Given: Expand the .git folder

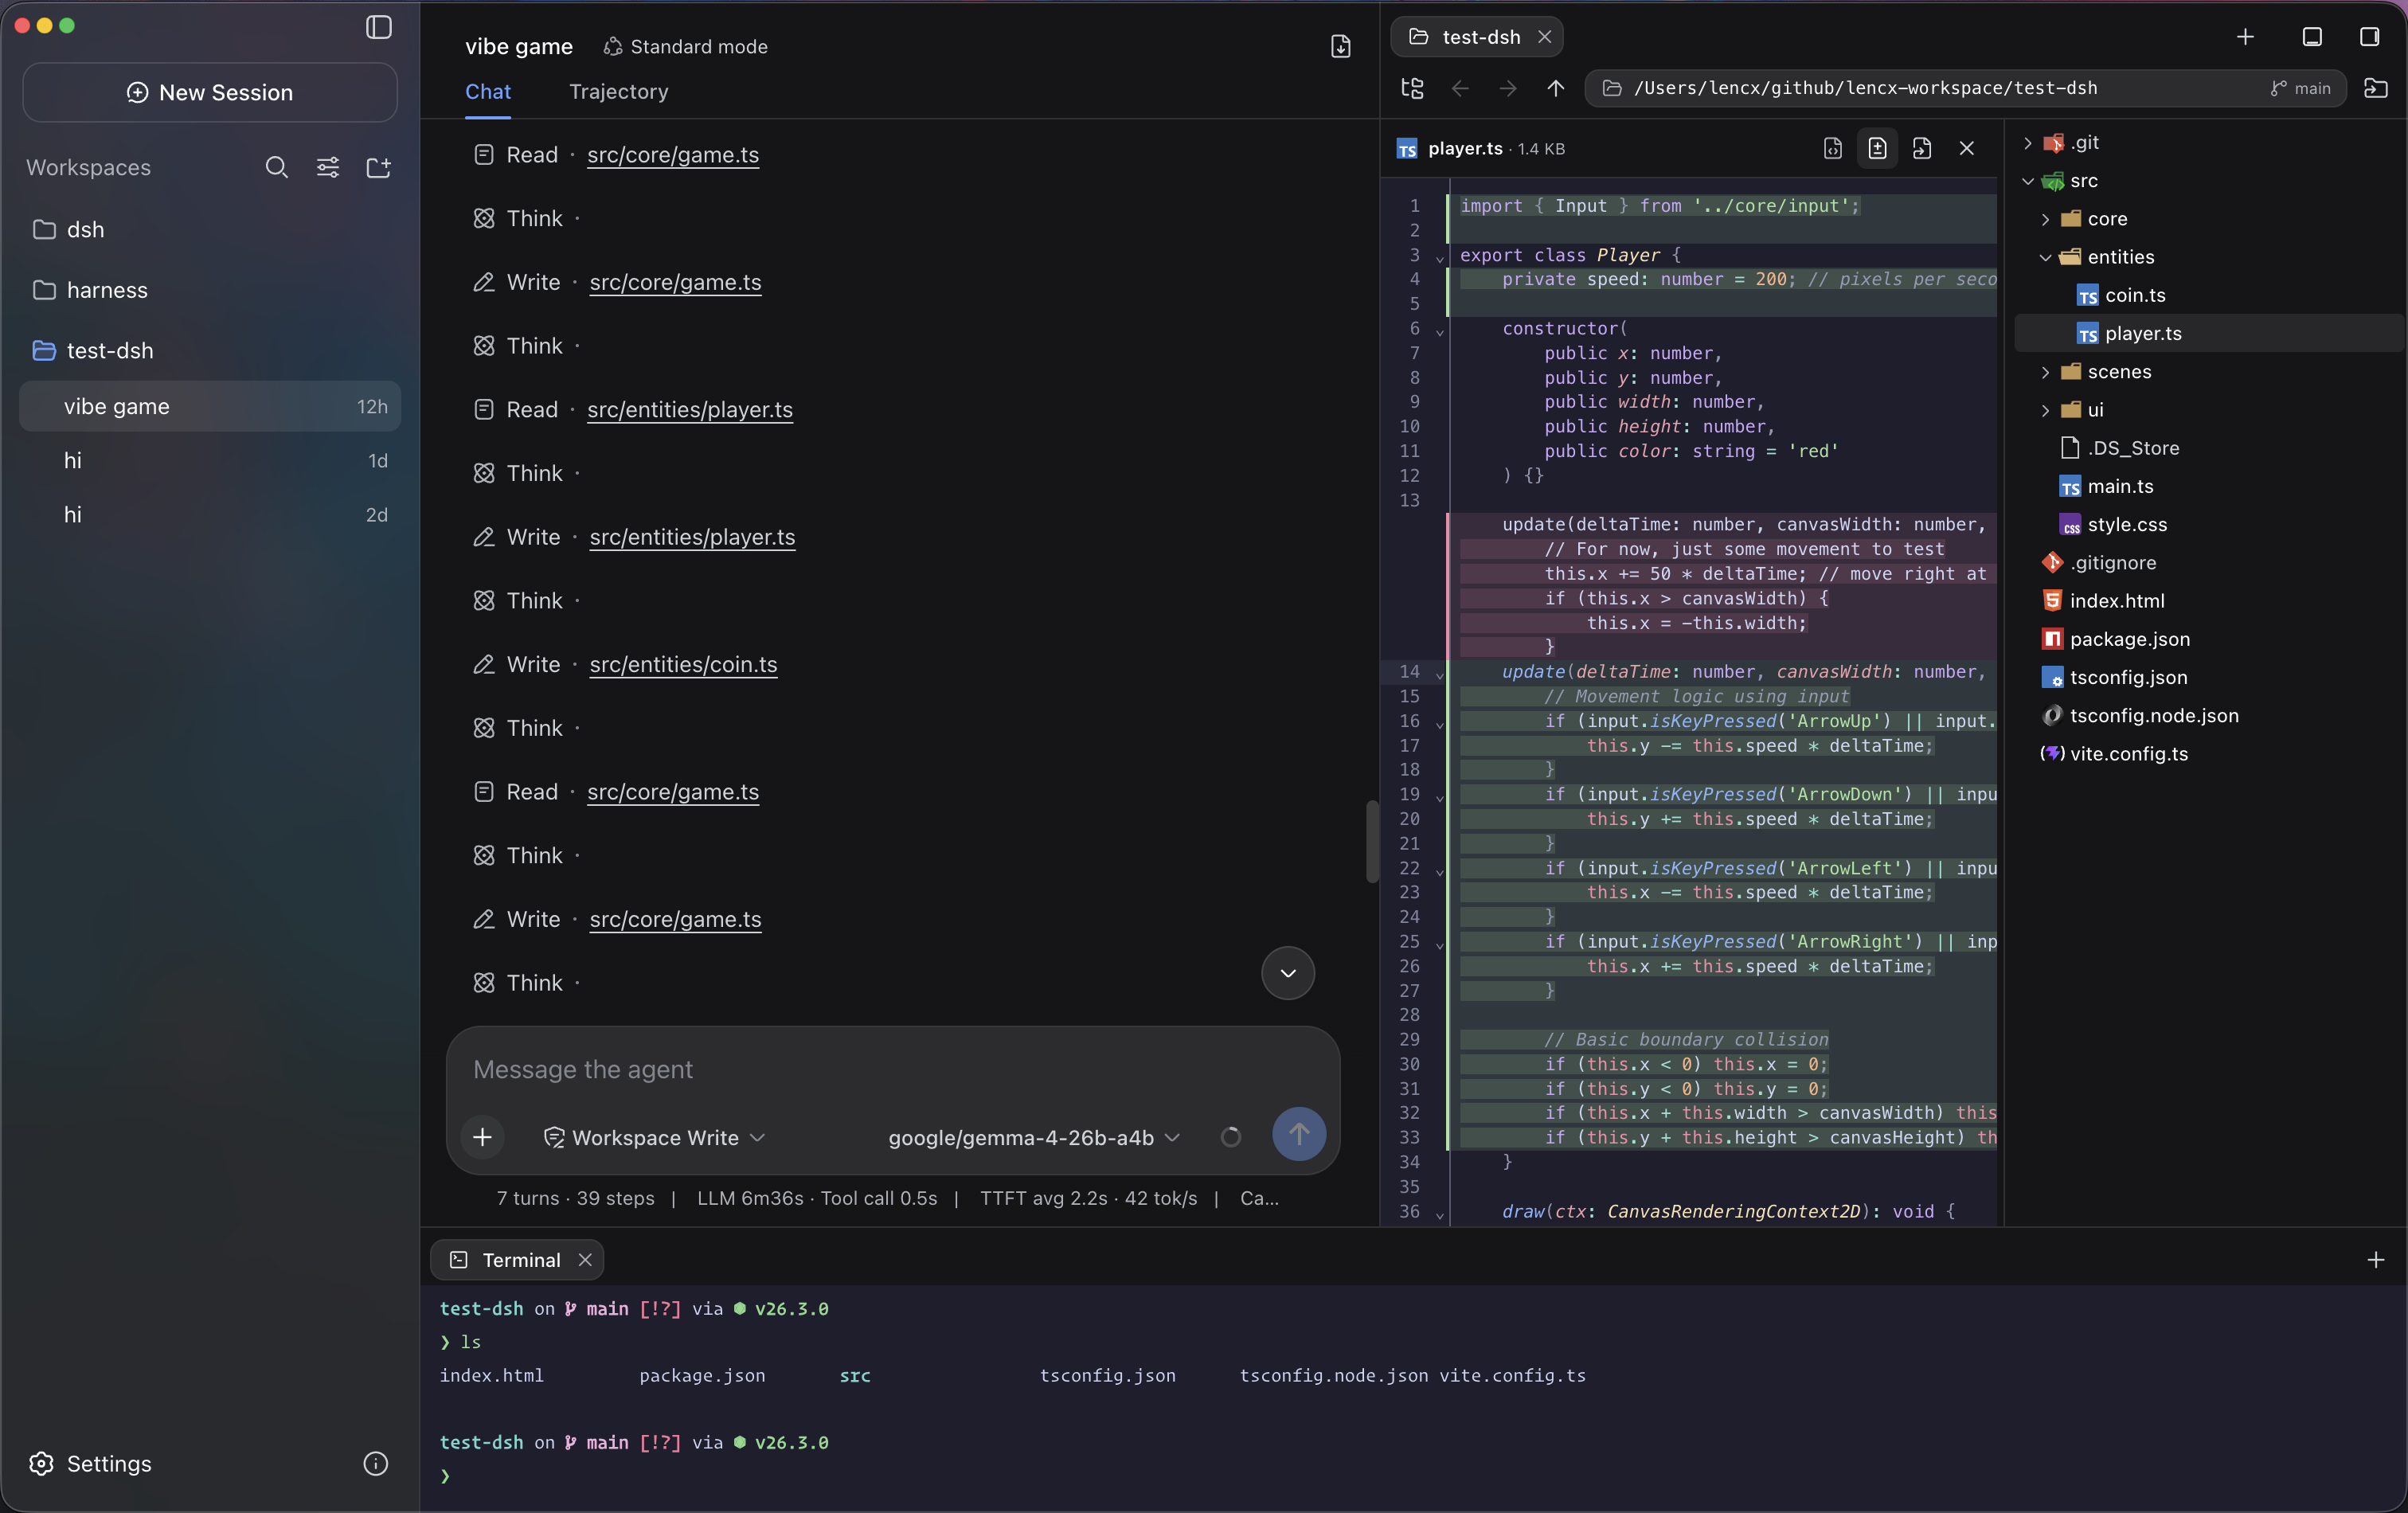Looking at the screenshot, I should click(x=2028, y=143).
